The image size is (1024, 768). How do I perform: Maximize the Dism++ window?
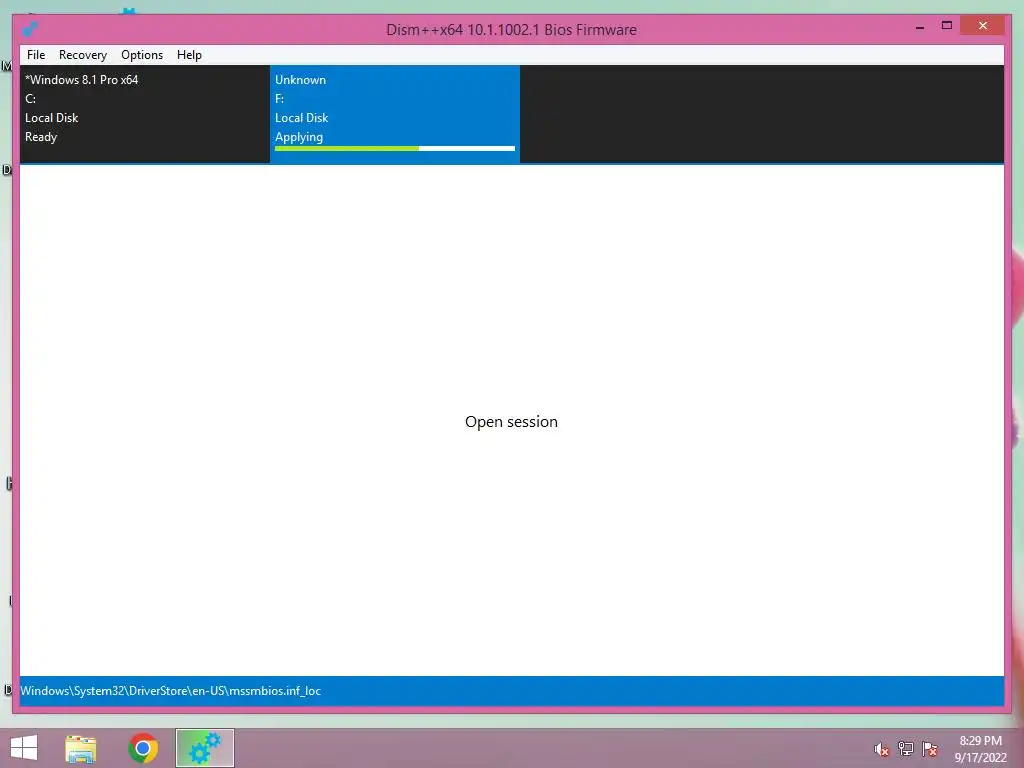click(947, 26)
